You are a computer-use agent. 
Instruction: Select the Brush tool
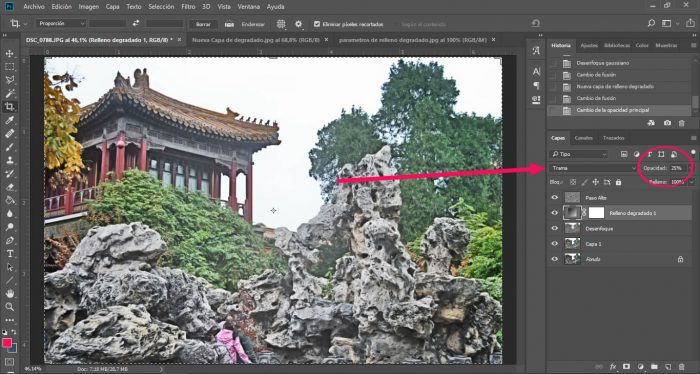tap(9, 147)
